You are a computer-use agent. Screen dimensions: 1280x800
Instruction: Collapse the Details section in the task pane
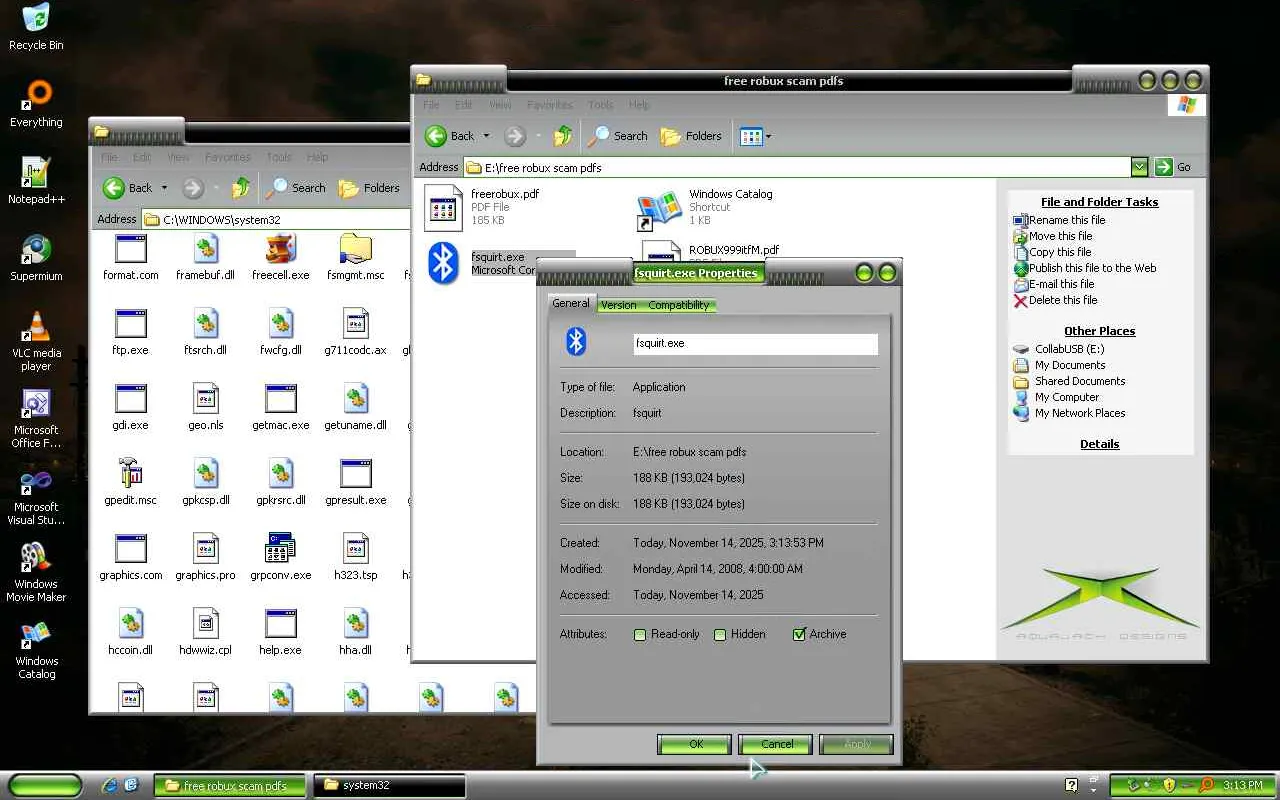coord(1100,444)
